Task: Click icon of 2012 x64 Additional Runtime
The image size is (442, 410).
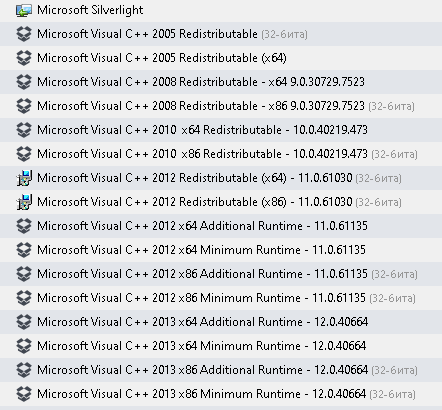Action: tap(24, 226)
